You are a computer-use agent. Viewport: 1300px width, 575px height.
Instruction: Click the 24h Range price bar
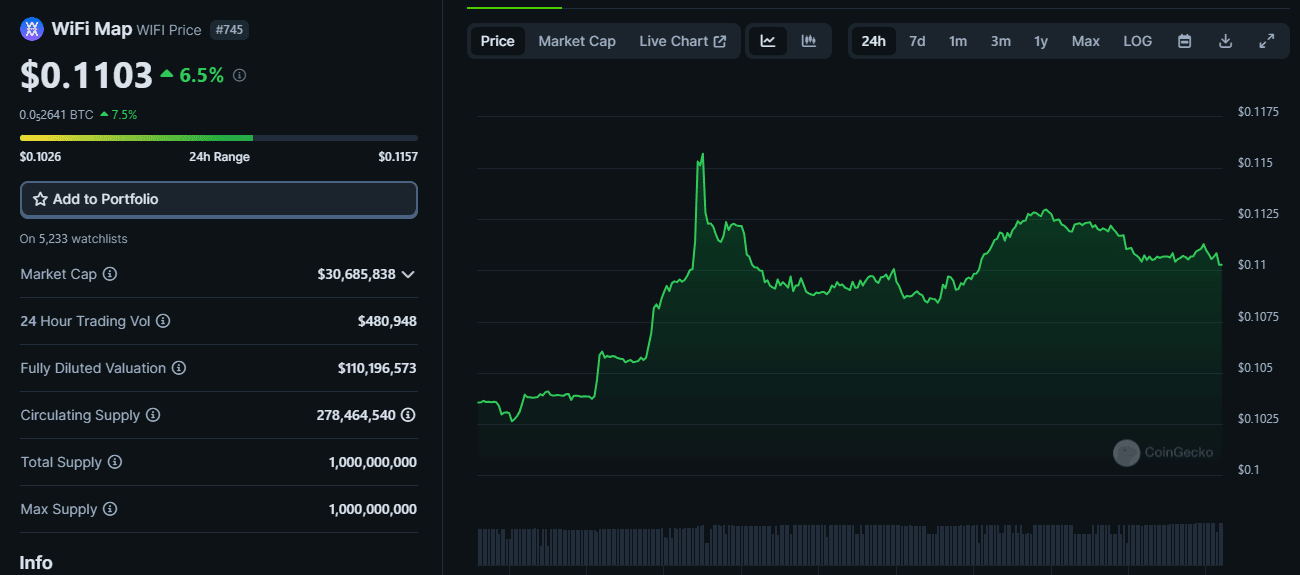click(x=219, y=138)
